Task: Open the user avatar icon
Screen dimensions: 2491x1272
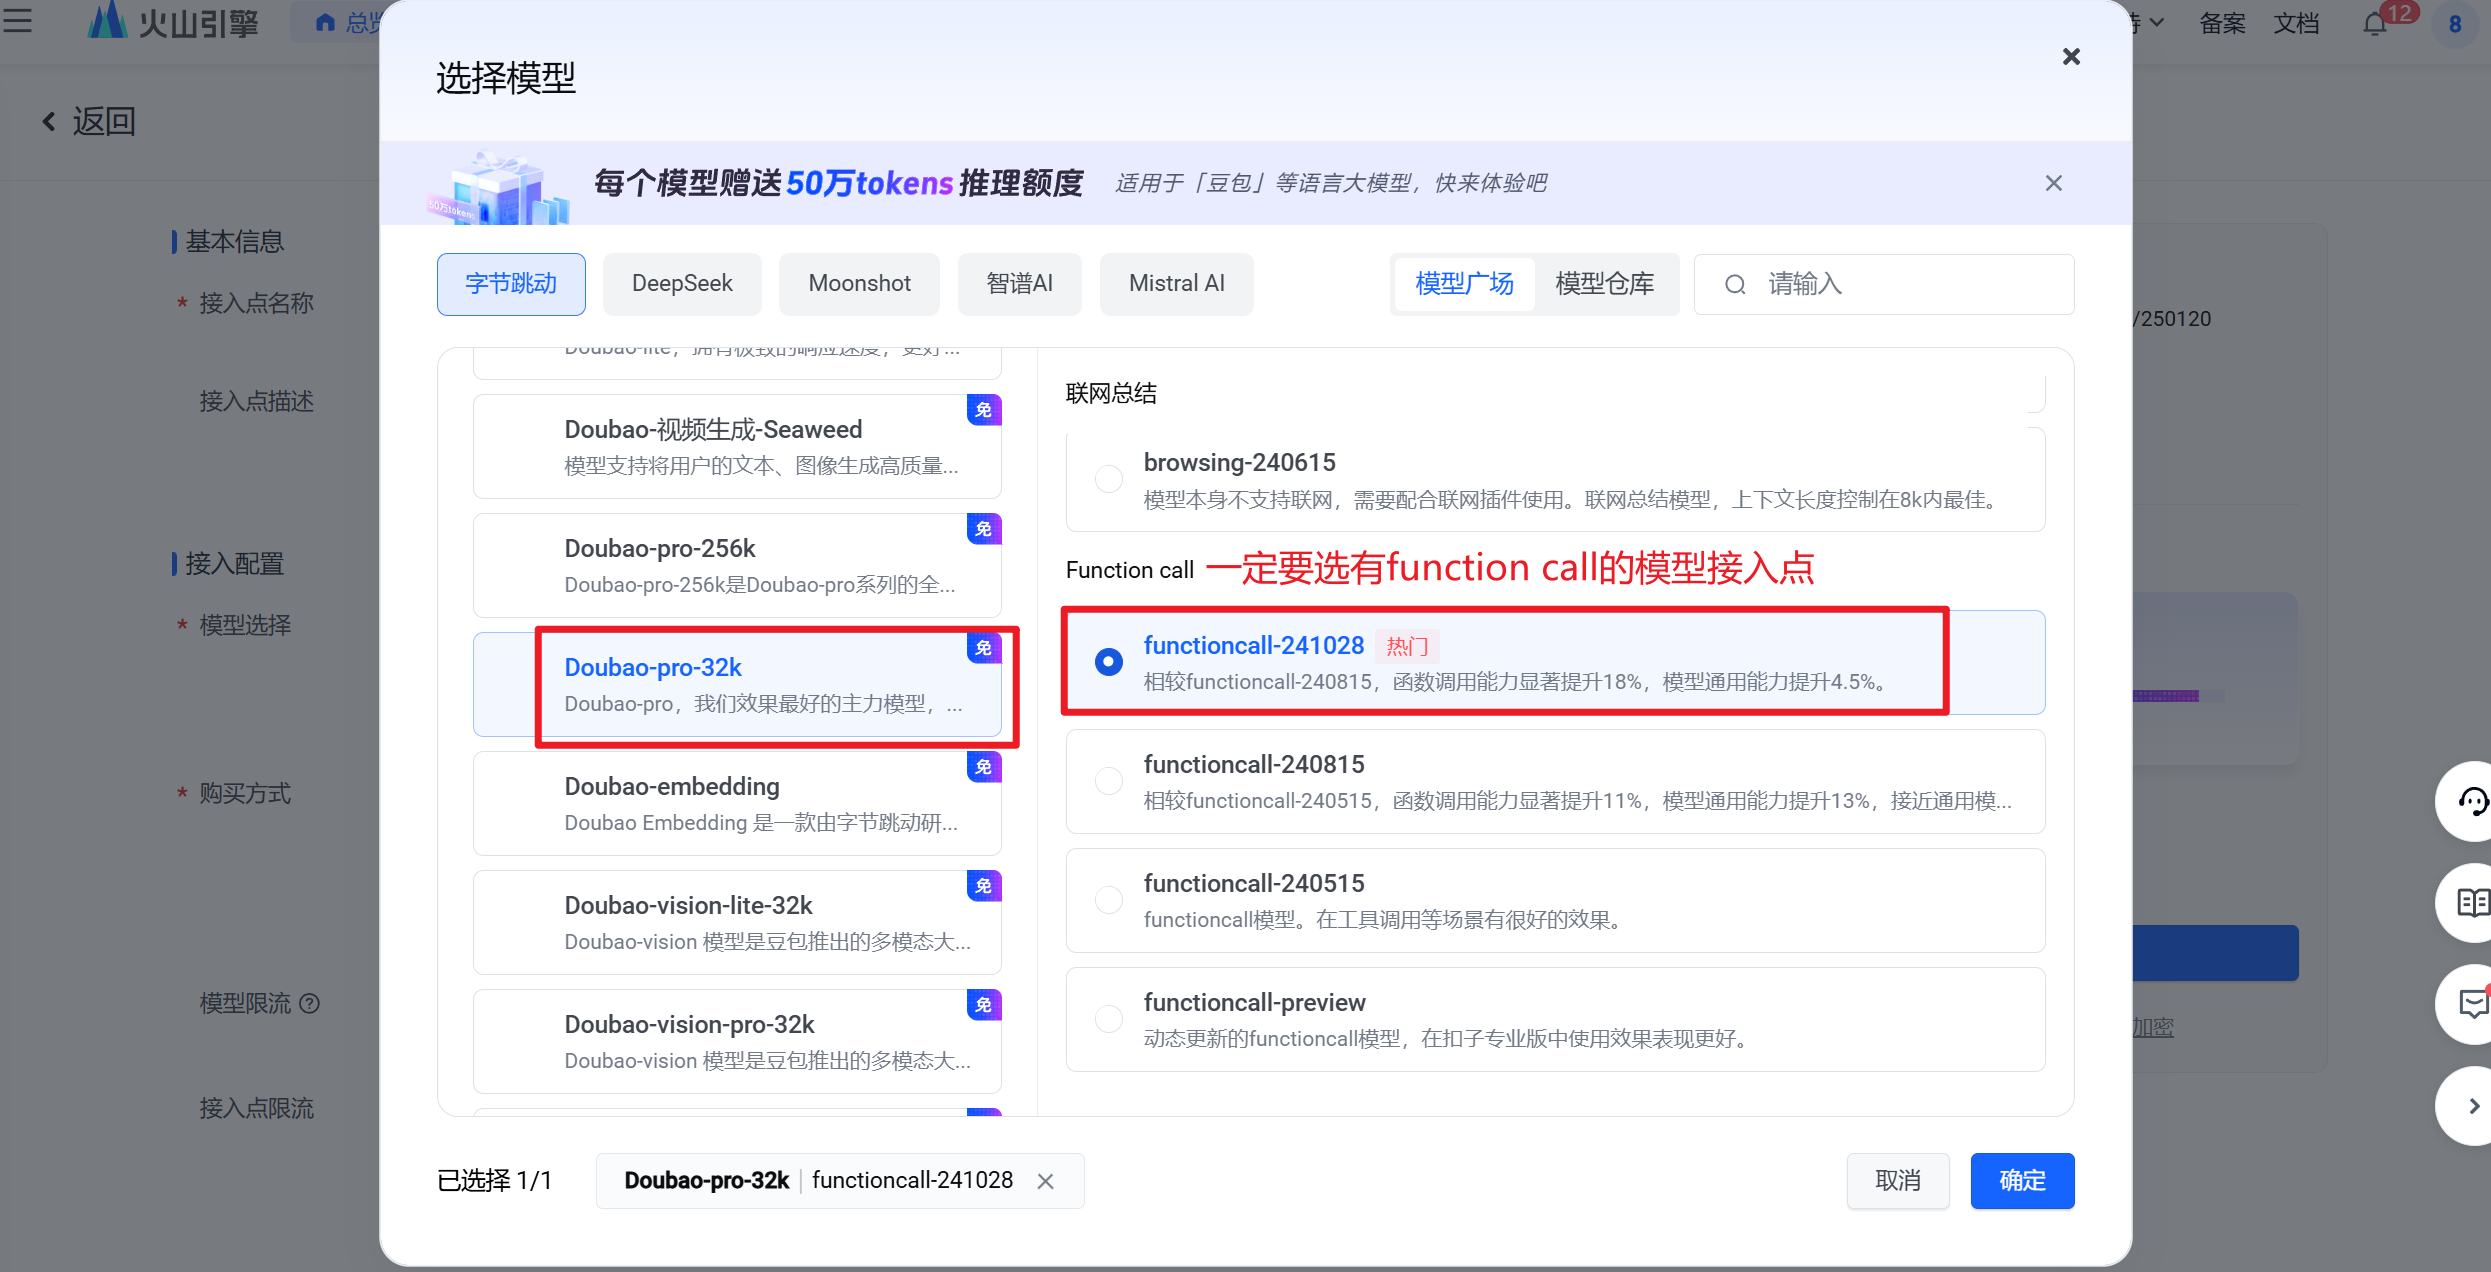Action: coord(2456,23)
